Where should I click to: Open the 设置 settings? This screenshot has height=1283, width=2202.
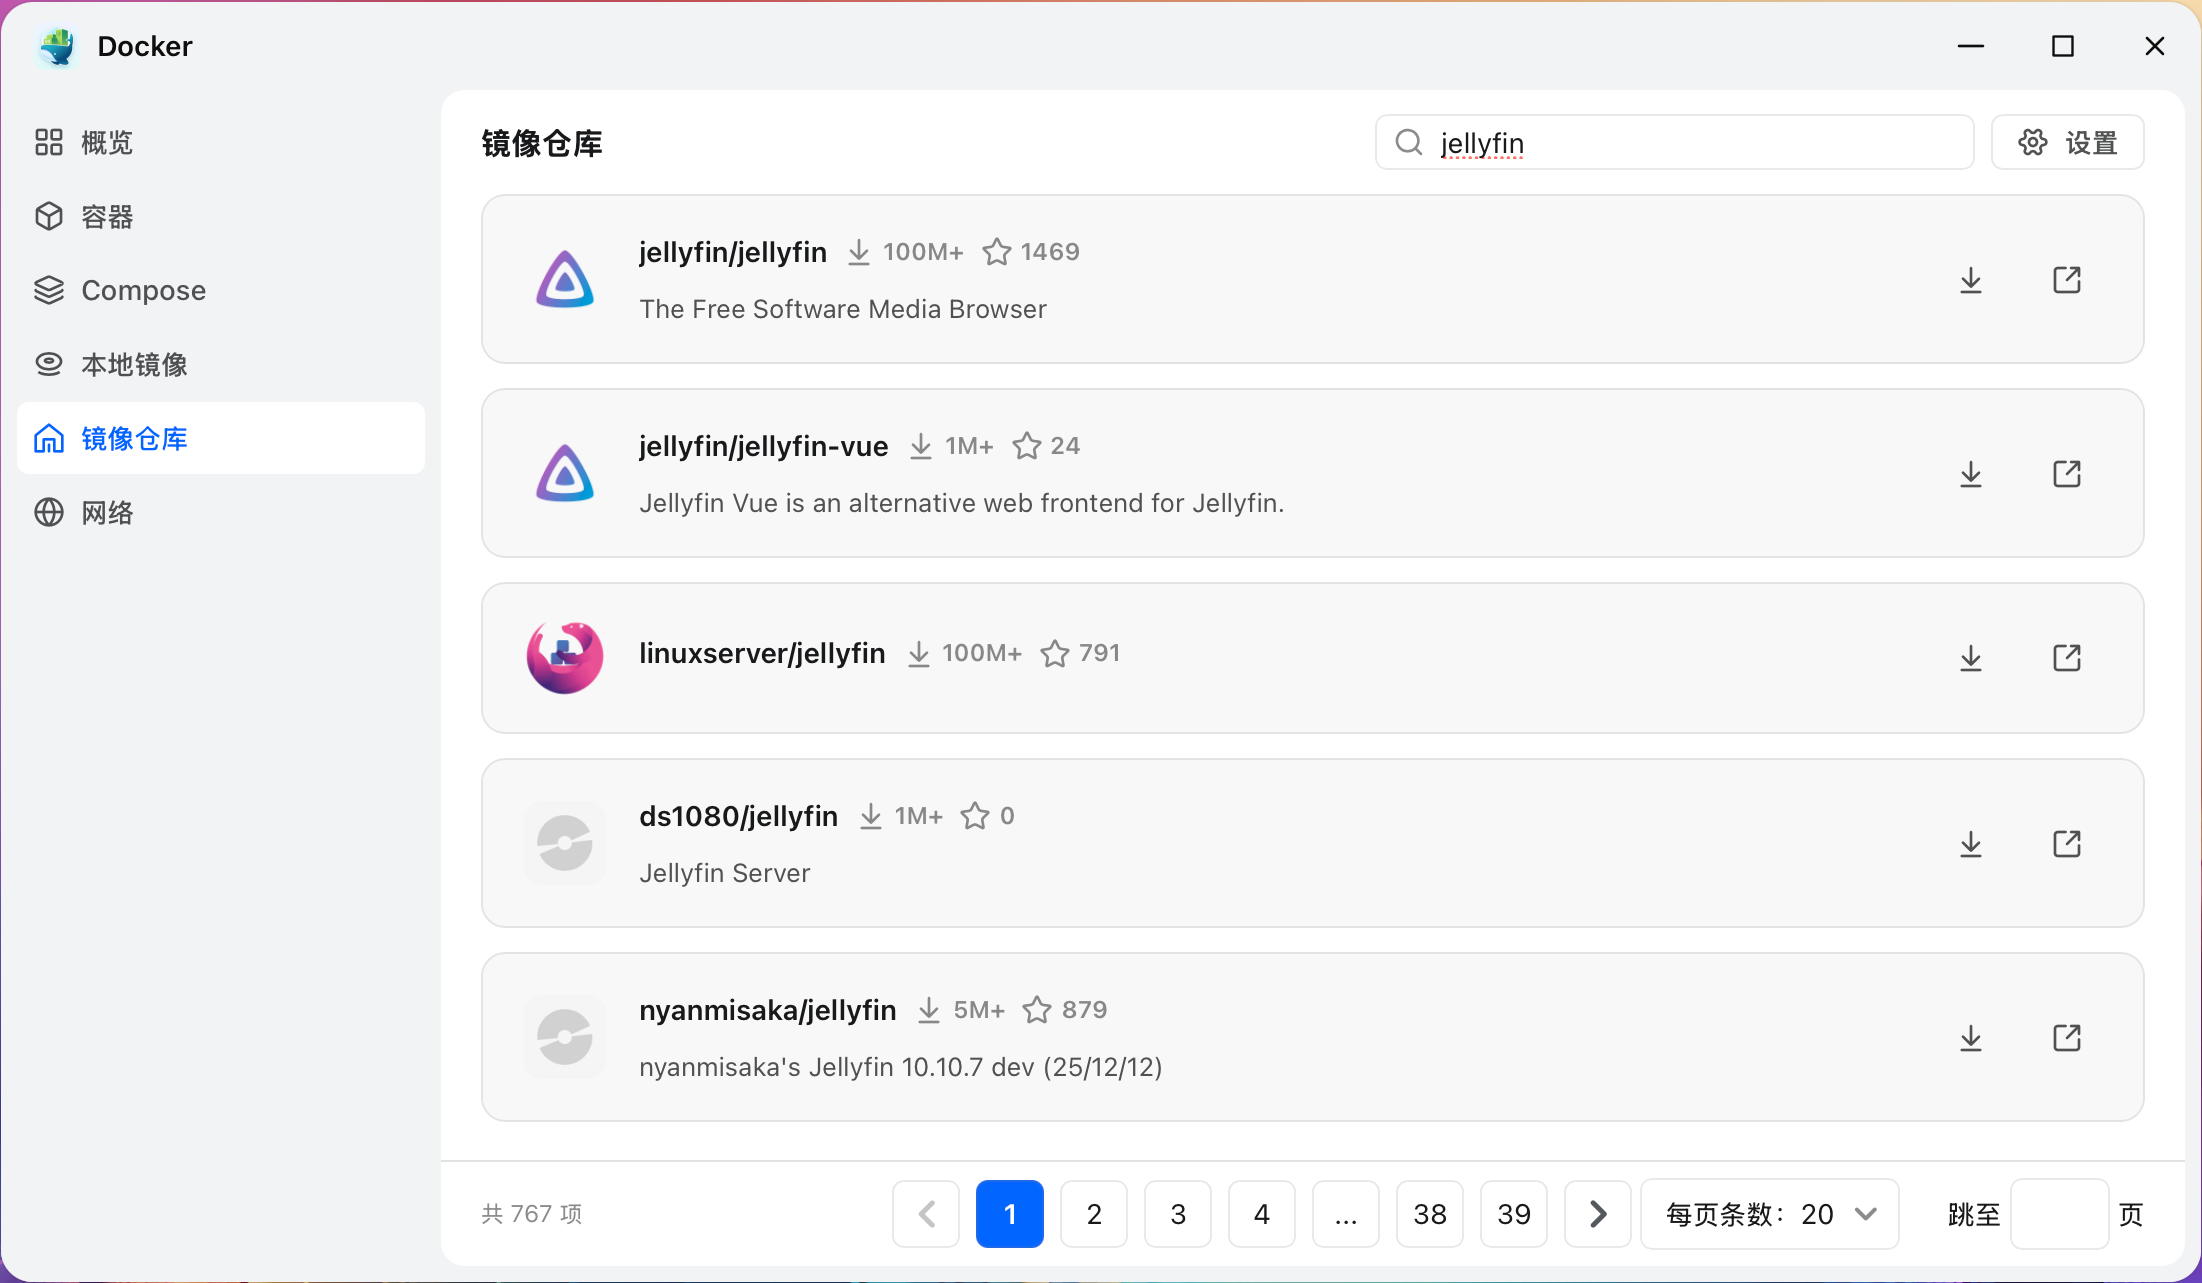[2068, 142]
